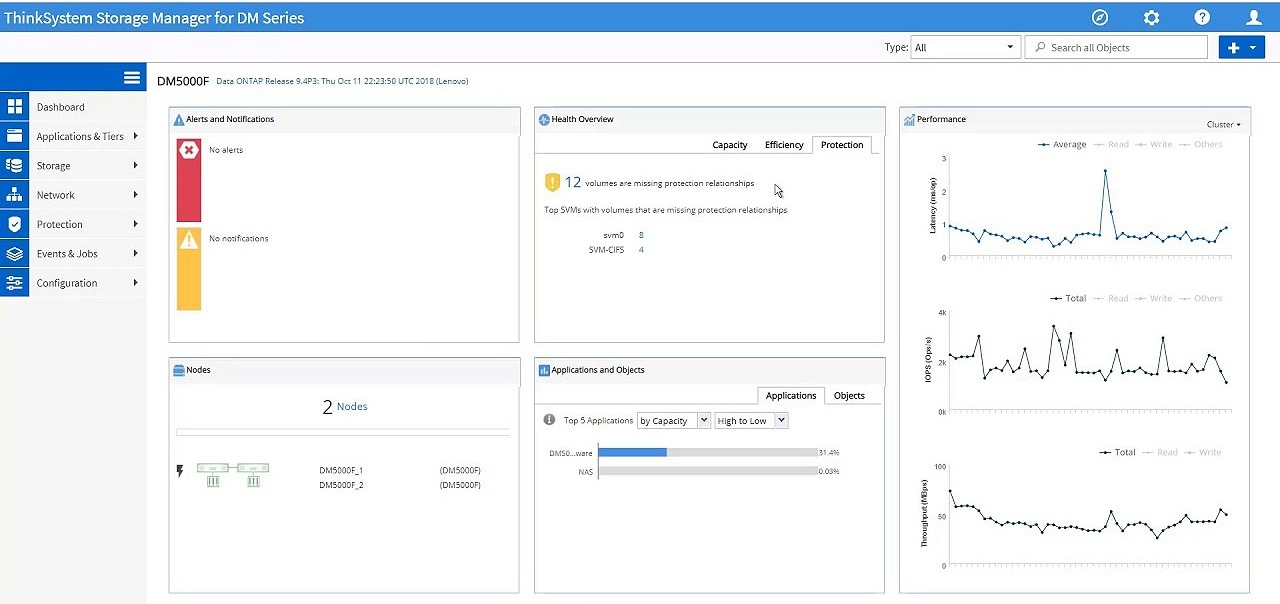Switch to the Objects tab
The image size is (1280, 604).
(x=849, y=396)
